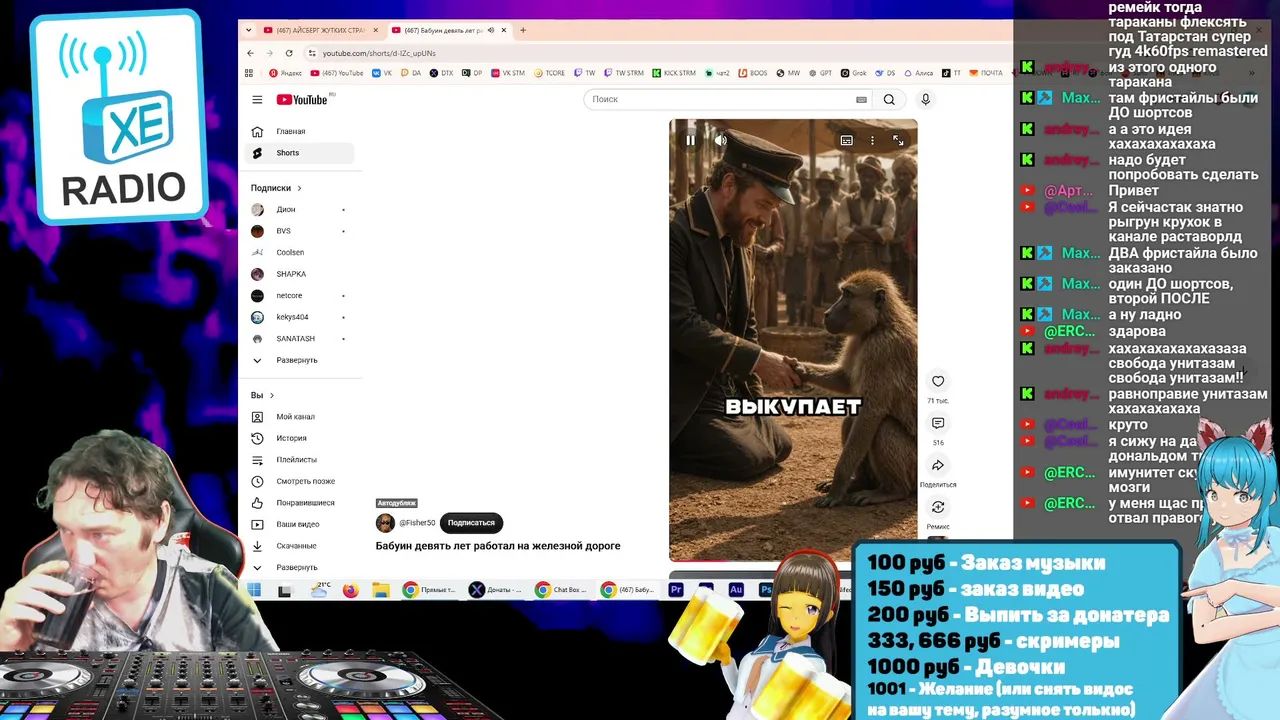This screenshot has height=720, width=1280.
Task: Open the Chrome tab search dropdown
Action: tap(249, 30)
